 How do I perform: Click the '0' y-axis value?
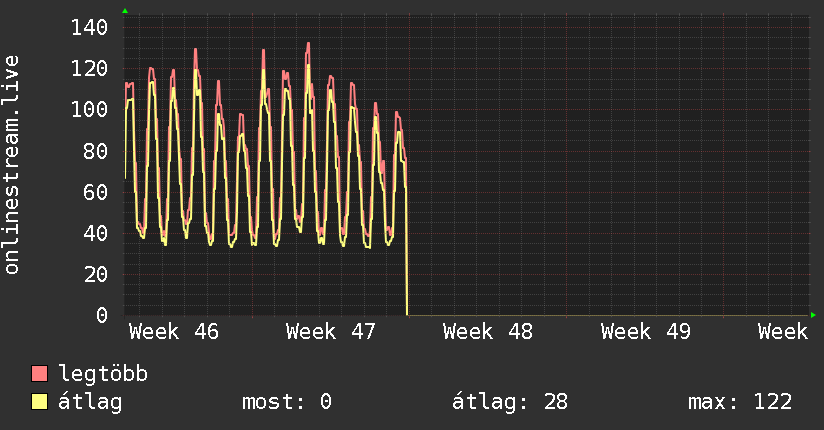point(102,315)
